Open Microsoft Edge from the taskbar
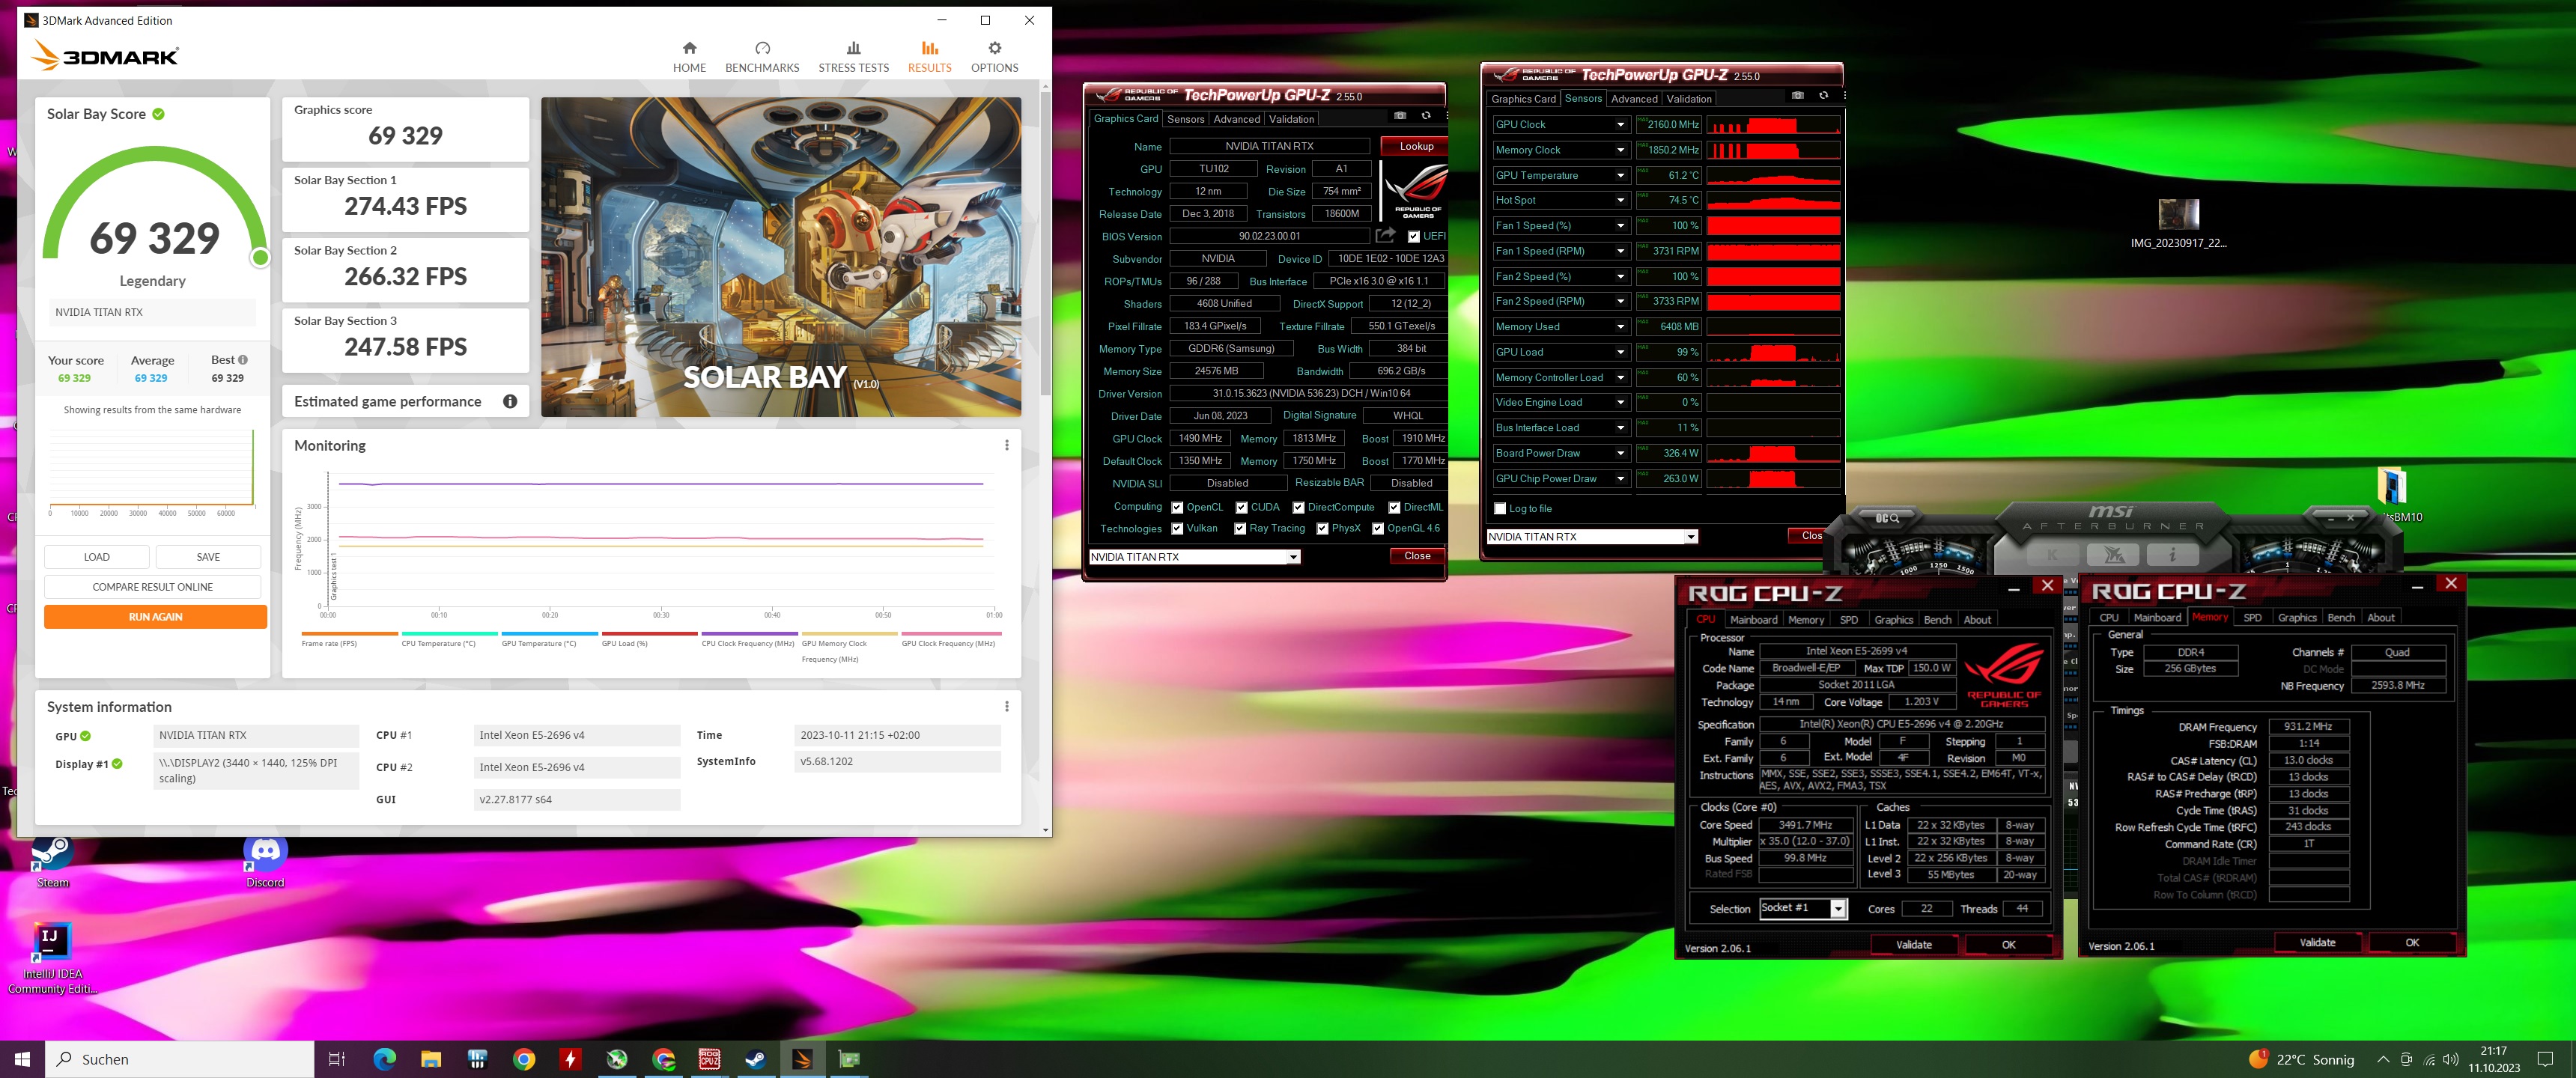 point(384,1059)
